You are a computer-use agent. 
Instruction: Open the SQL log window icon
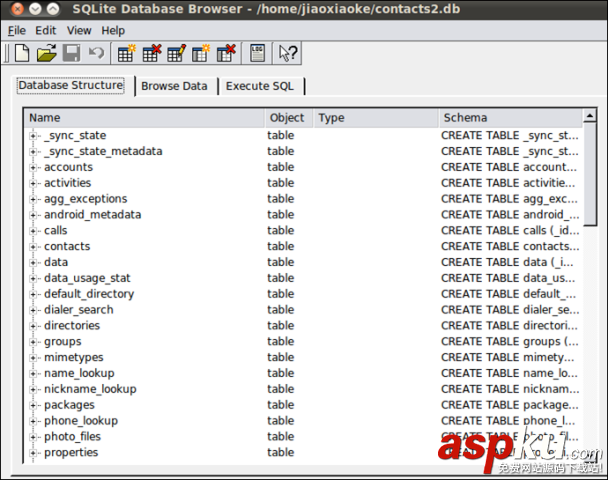tap(257, 53)
